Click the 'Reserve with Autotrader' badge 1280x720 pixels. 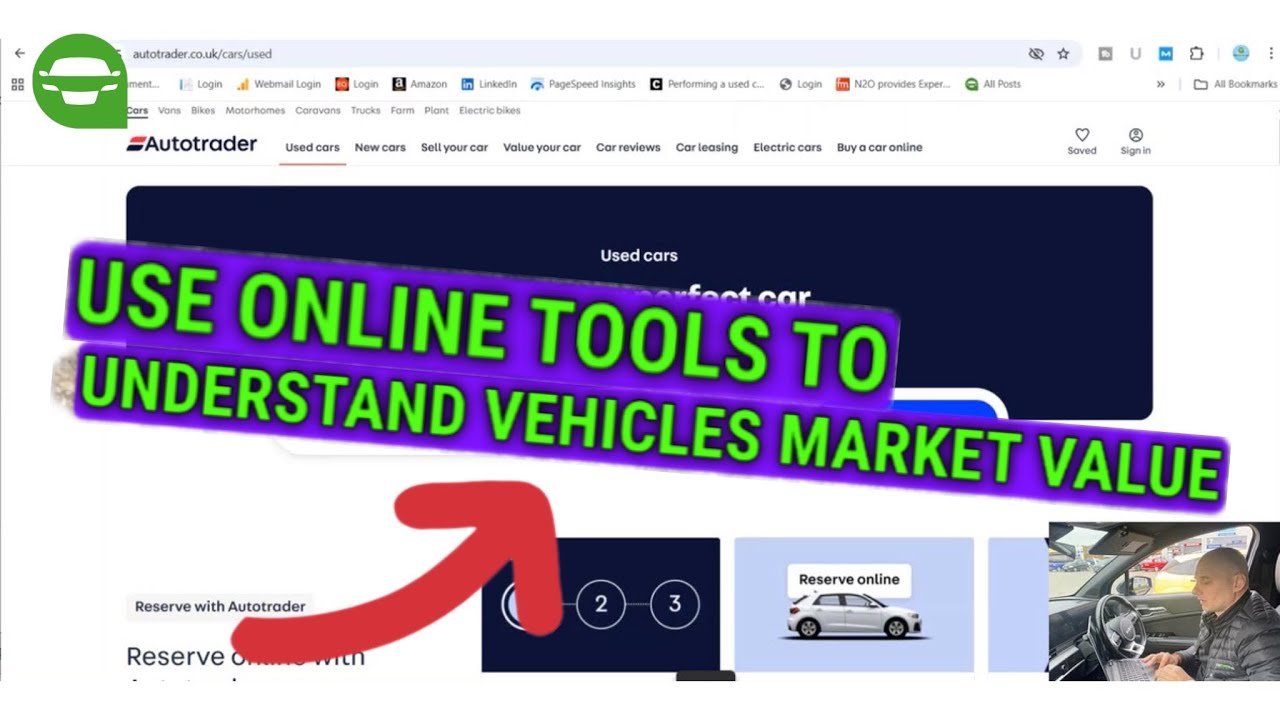tap(220, 606)
